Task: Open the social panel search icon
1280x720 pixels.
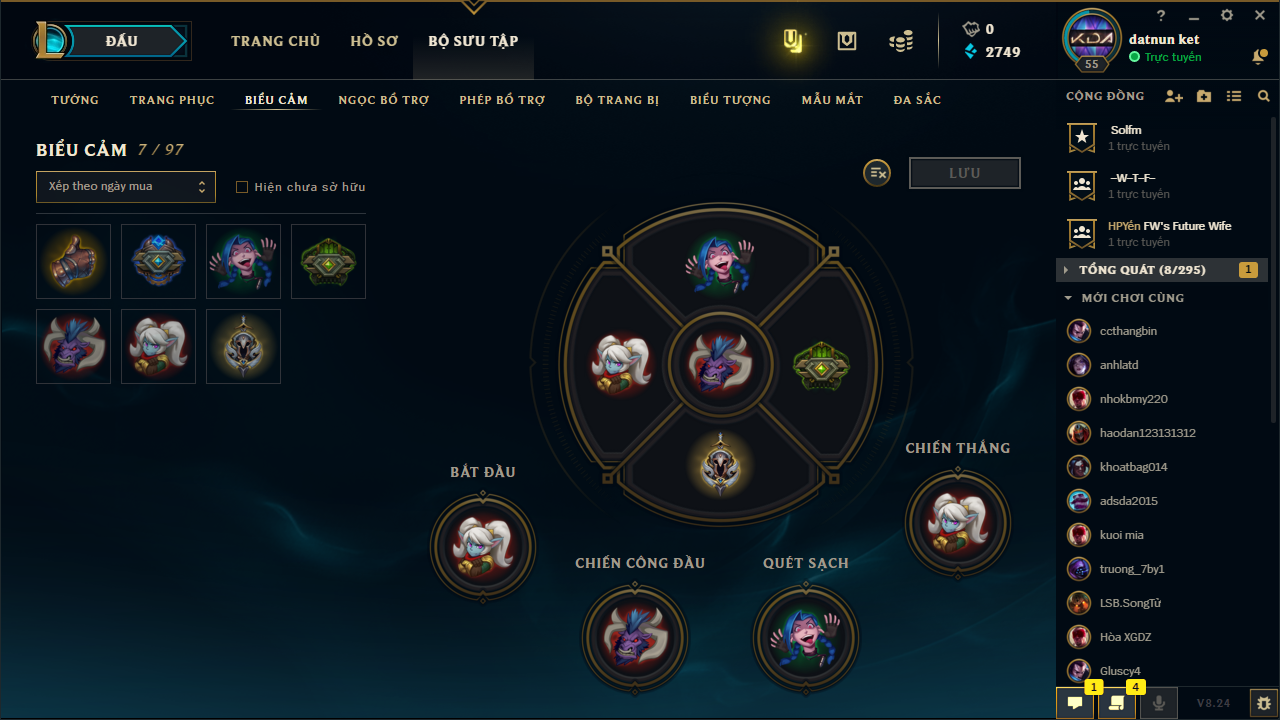Action: tap(1264, 97)
